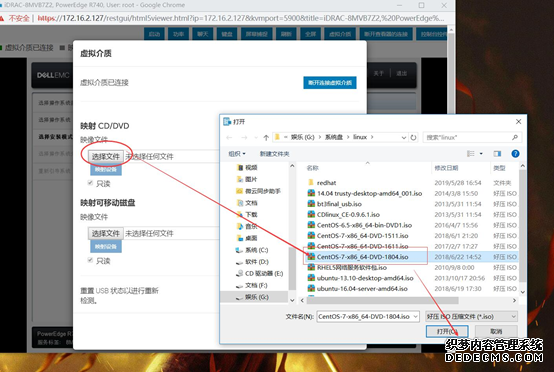
Task: Click 选择文件 under 映射可移动磁盘
Action: pyautogui.click(x=106, y=233)
